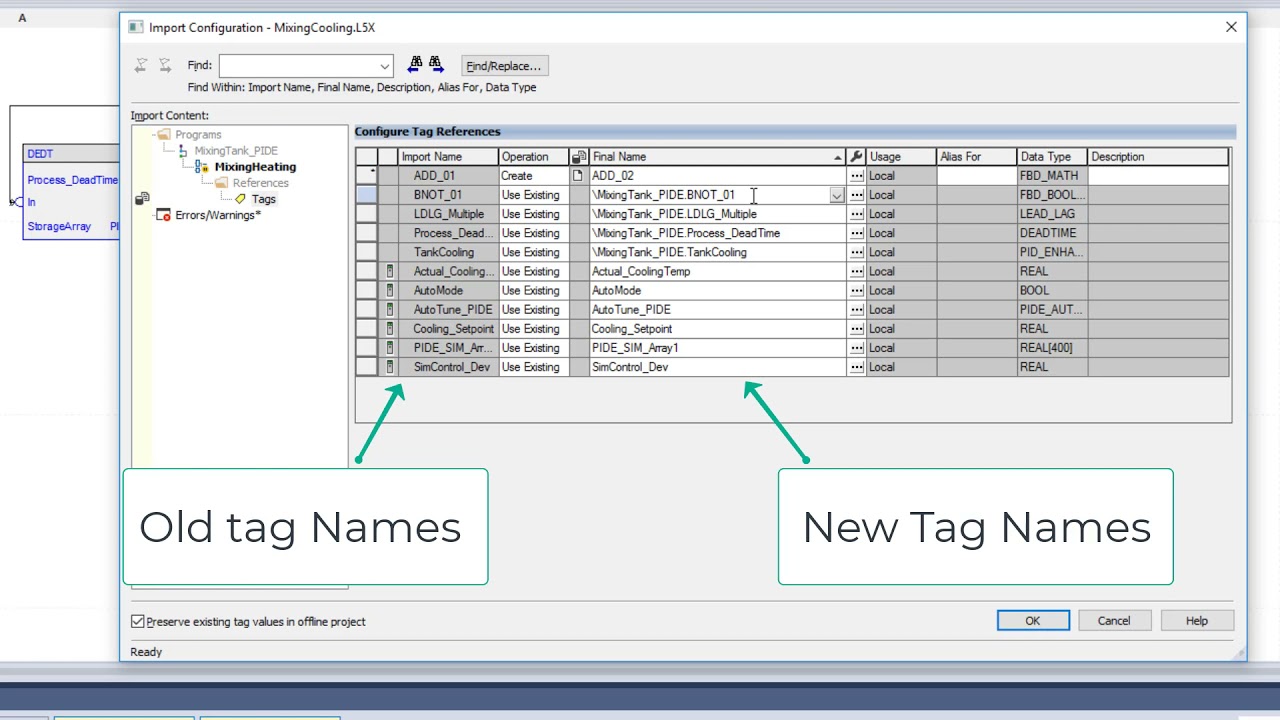The image size is (1280, 720).
Task: Click Use Existing operation for TankCooling
Action: click(x=534, y=252)
